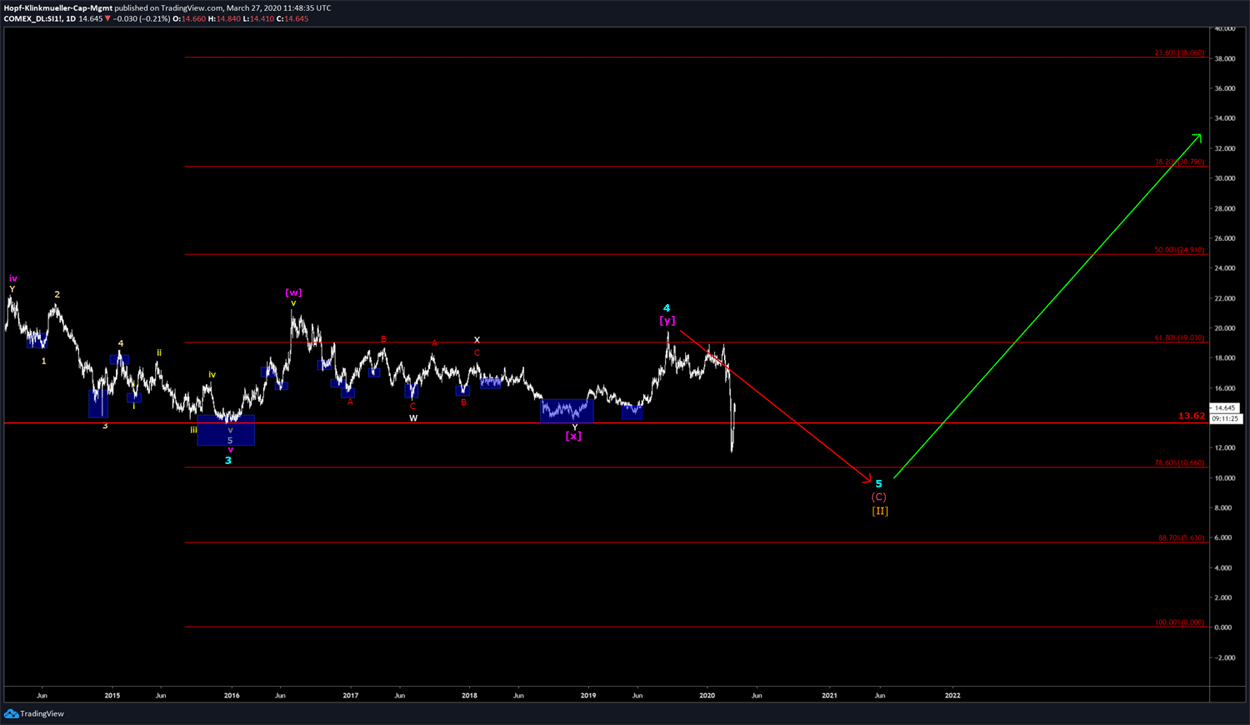Click the red projection arrow head
The image size is (1250, 725).
[866, 481]
